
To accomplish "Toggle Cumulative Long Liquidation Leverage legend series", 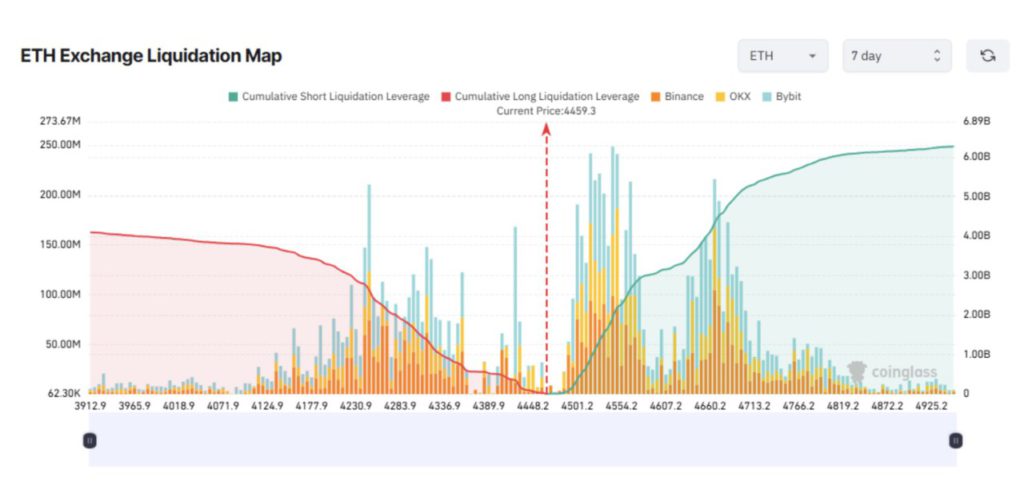I will click(x=539, y=97).
